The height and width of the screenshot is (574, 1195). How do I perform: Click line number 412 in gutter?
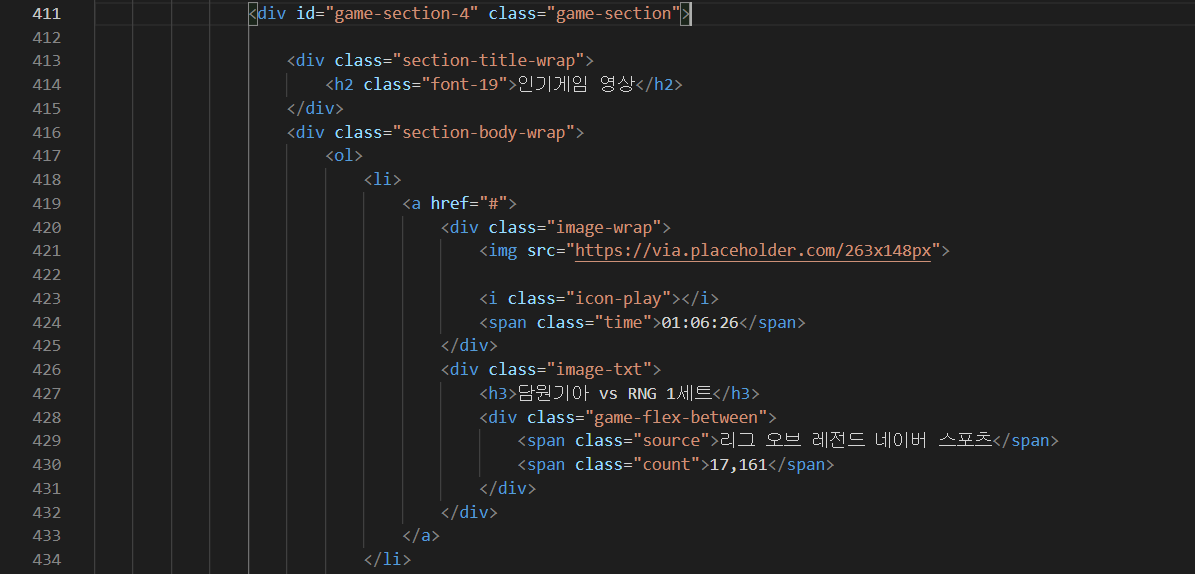(47, 37)
